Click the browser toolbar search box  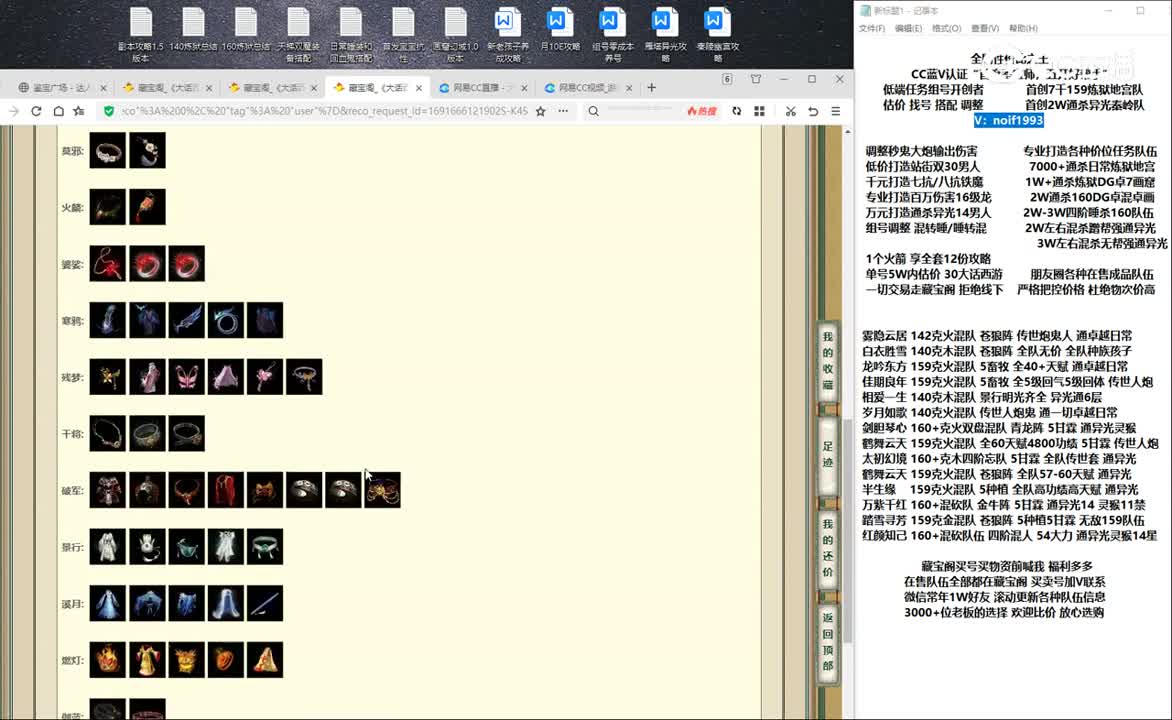[x=641, y=111]
